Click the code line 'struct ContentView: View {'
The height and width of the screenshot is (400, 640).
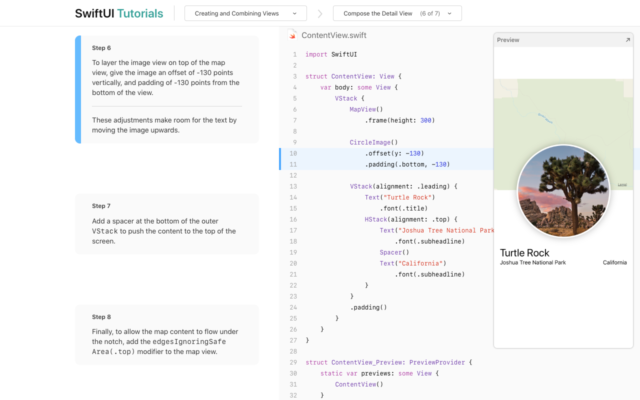coord(353,76)
